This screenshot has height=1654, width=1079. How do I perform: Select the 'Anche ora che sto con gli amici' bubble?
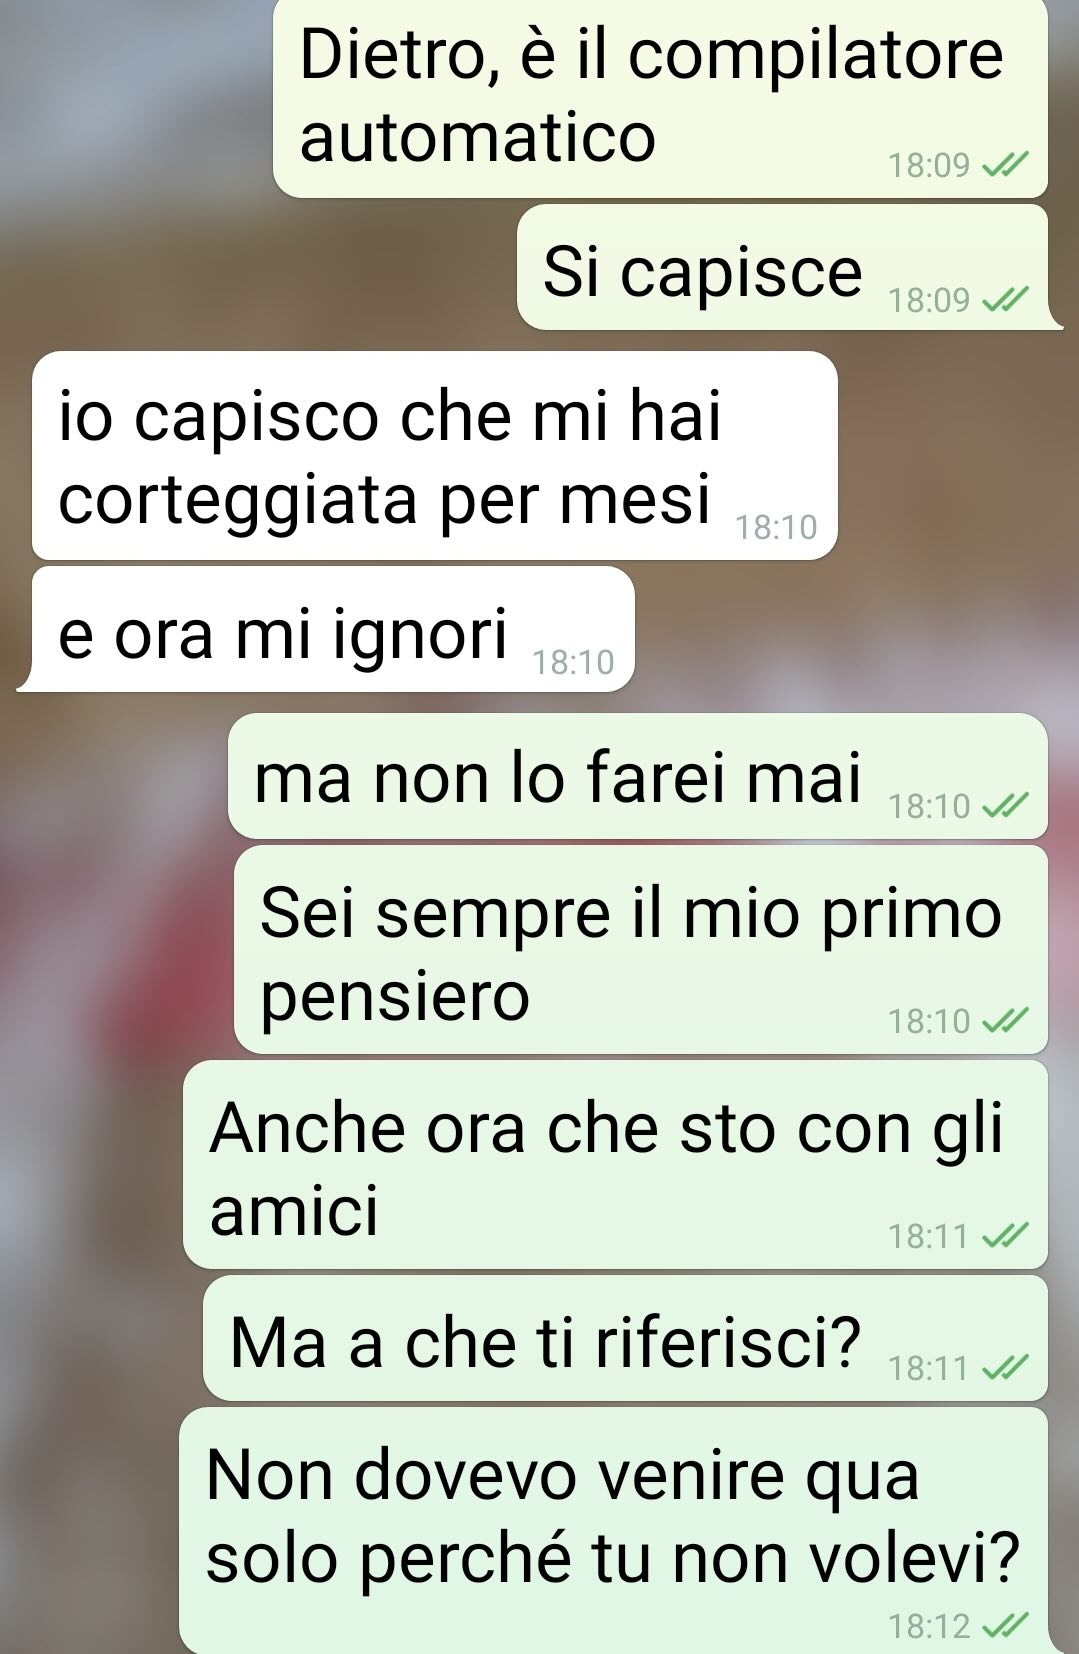(615, 1165)
